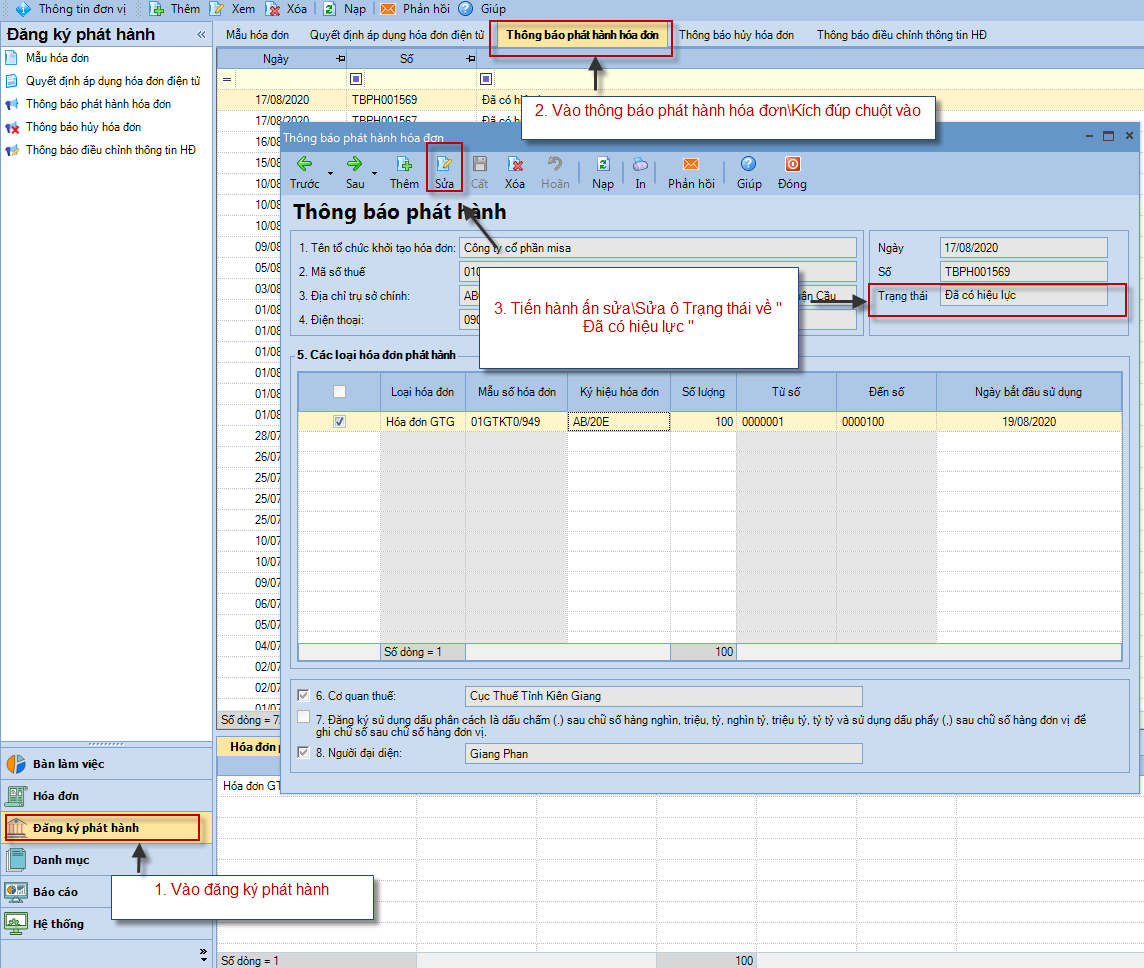
Task: Click Nạp in the top main toolbar
Action: 344,9
